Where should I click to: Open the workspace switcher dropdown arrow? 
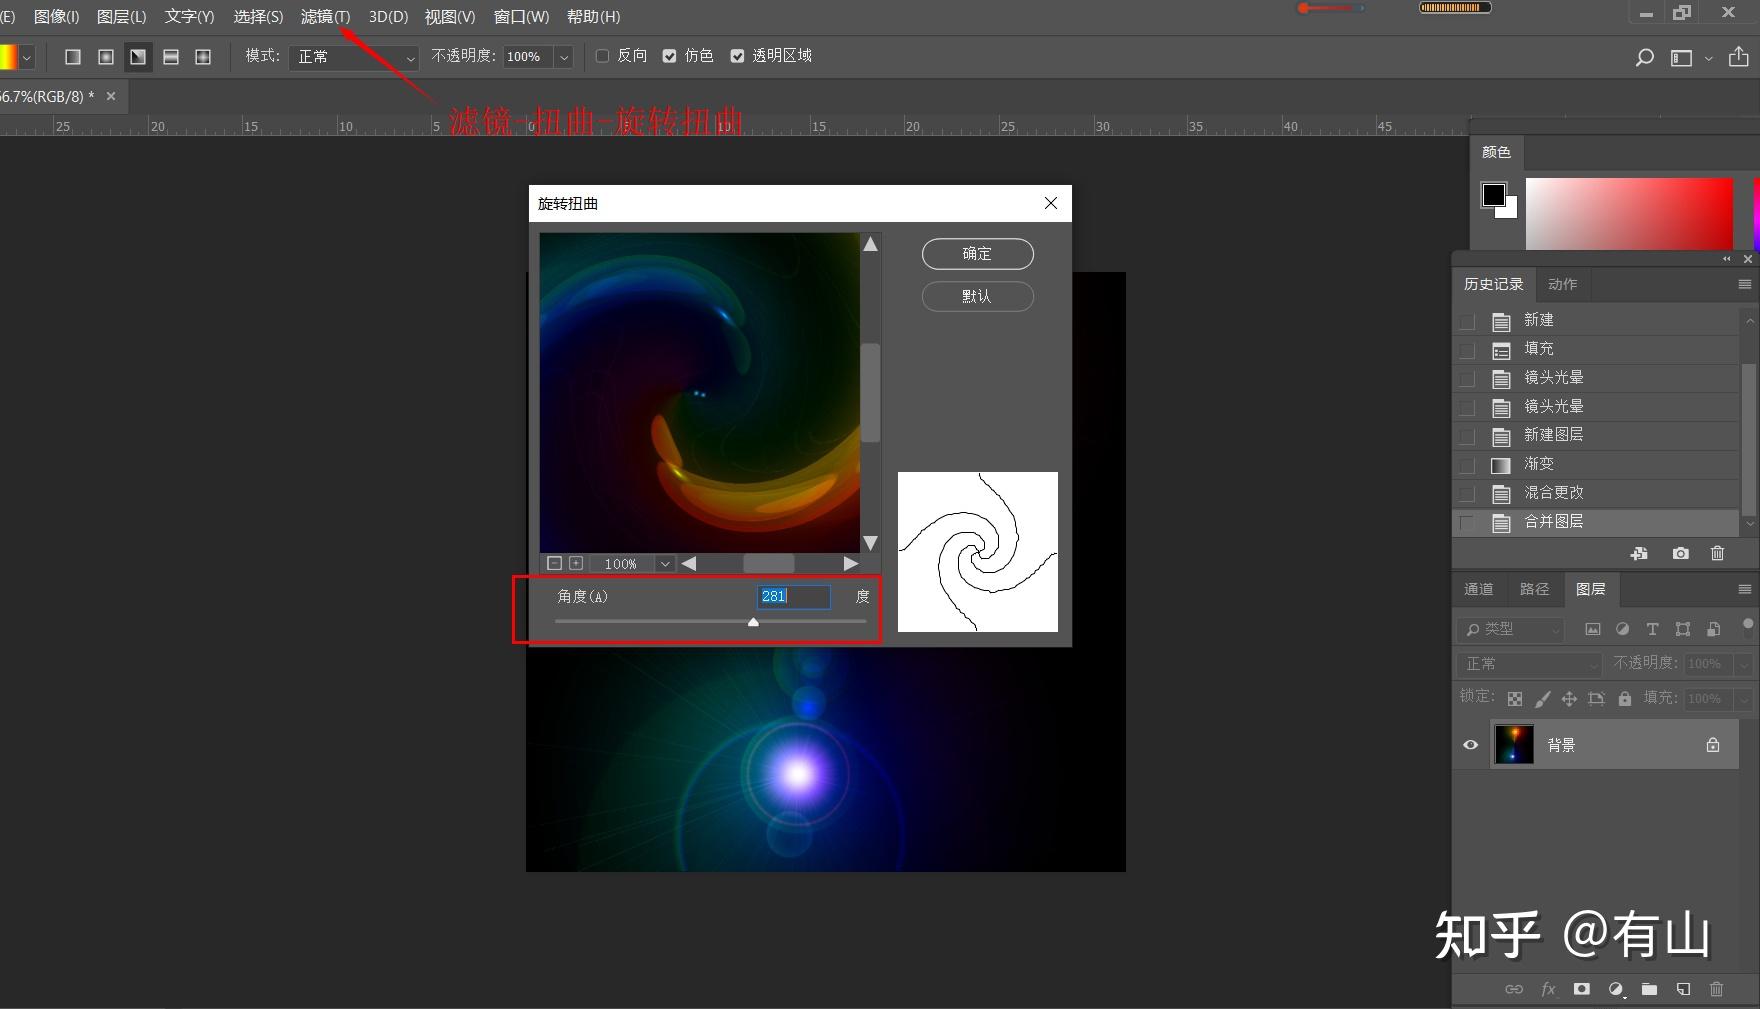tap(1708, 58)
